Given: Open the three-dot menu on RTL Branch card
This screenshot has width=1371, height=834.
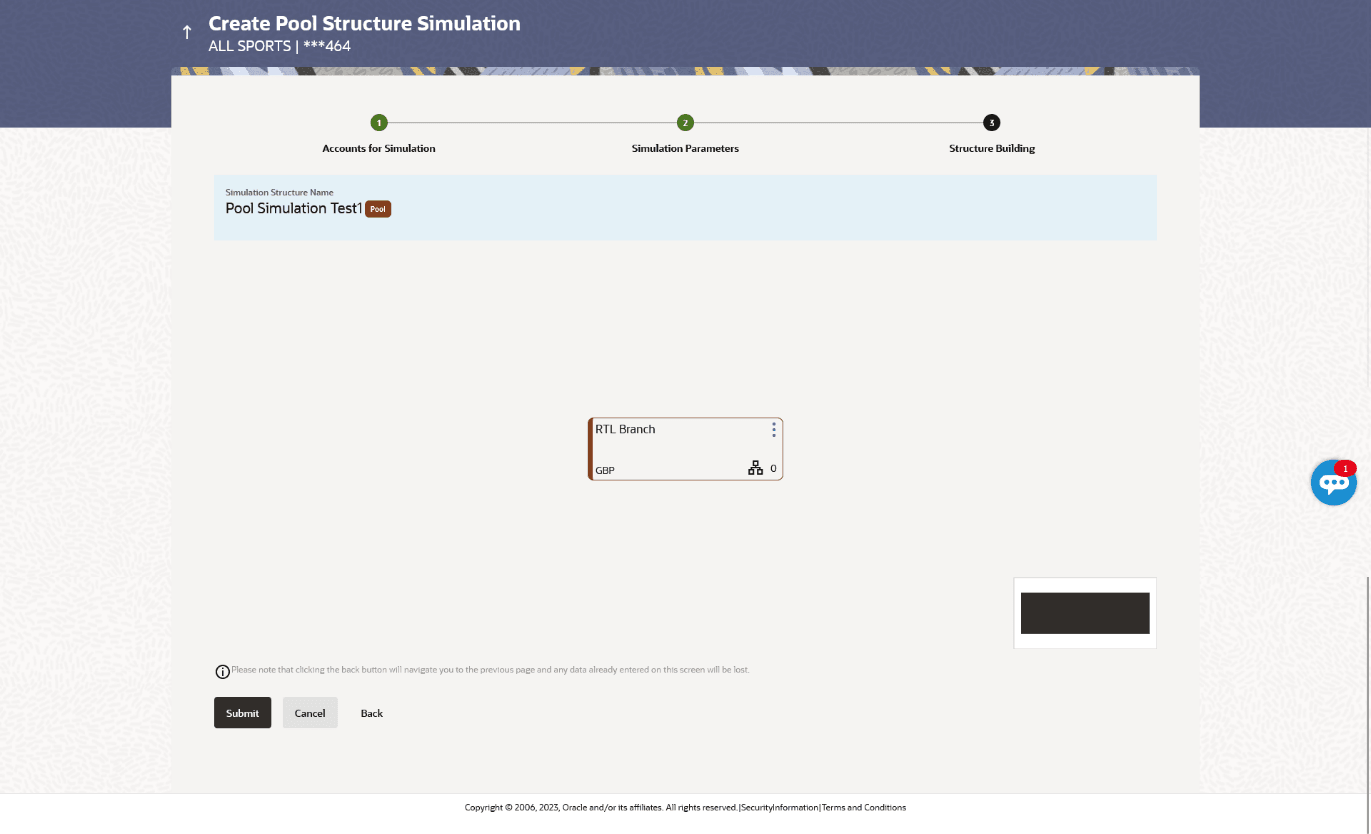Looking at the screenshot, I should tap(773, 430).
